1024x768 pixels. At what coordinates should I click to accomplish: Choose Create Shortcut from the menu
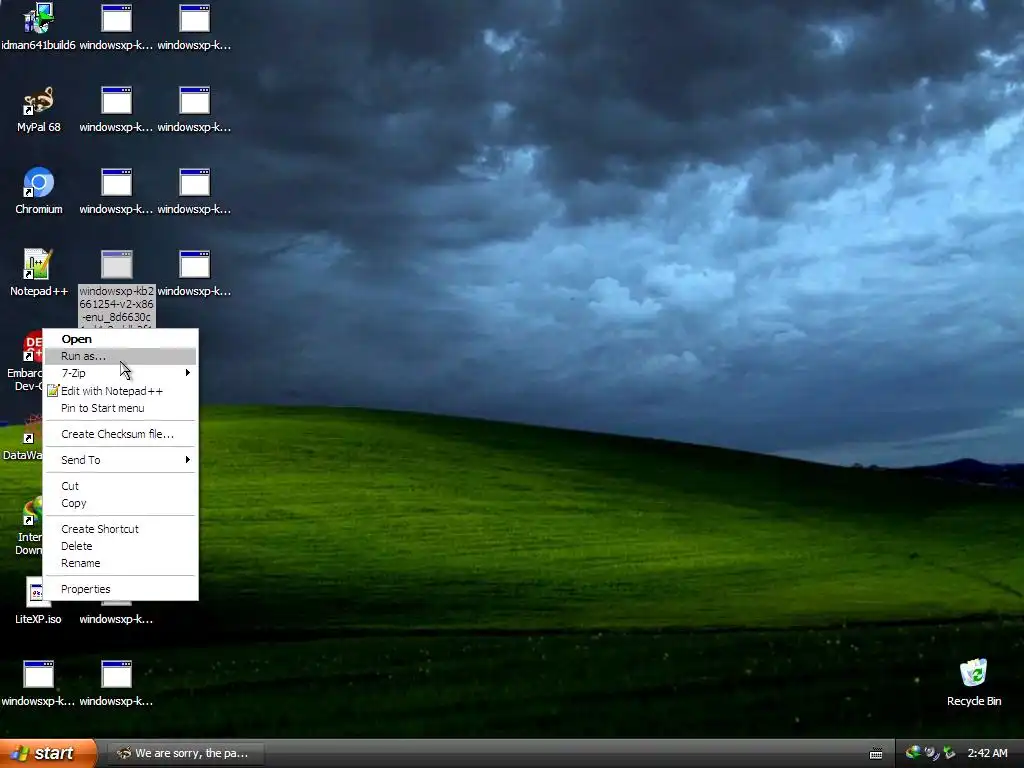tap(120, 529)
